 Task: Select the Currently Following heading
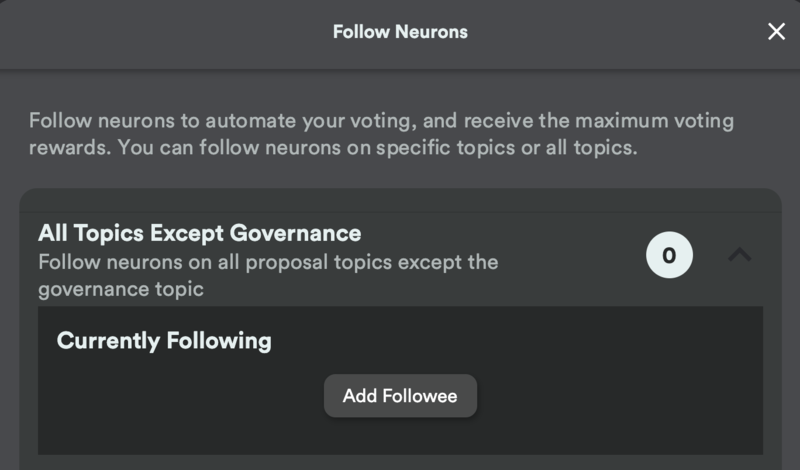tap(164, 340)
